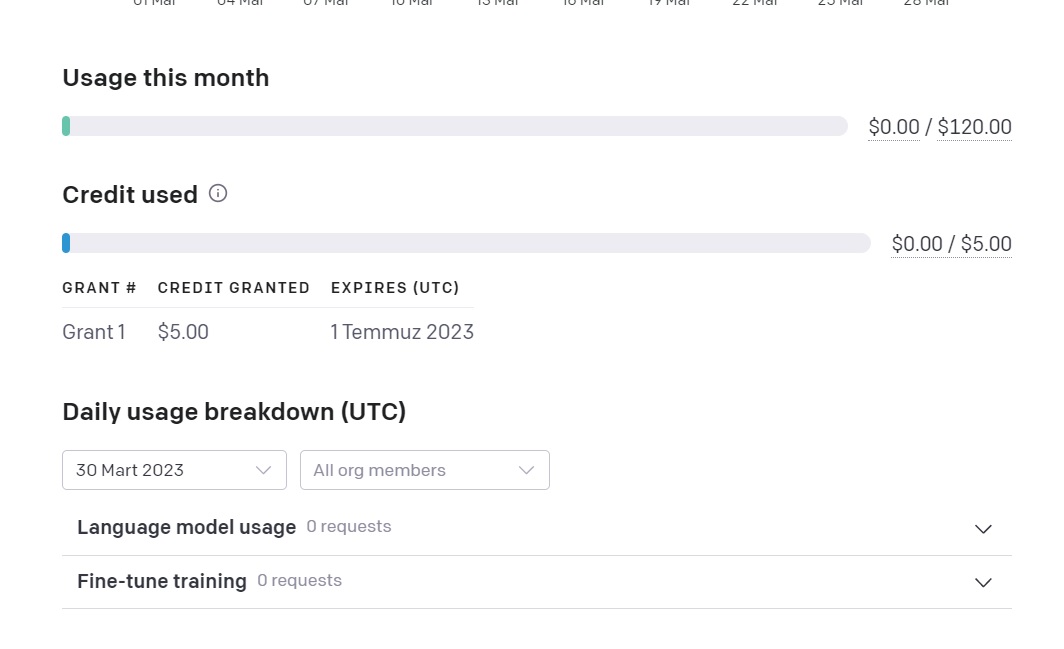Click the Grant # column header
The width and height of the screenshot is (1064, 649).
pyautogui.click(x=99, y=288)
